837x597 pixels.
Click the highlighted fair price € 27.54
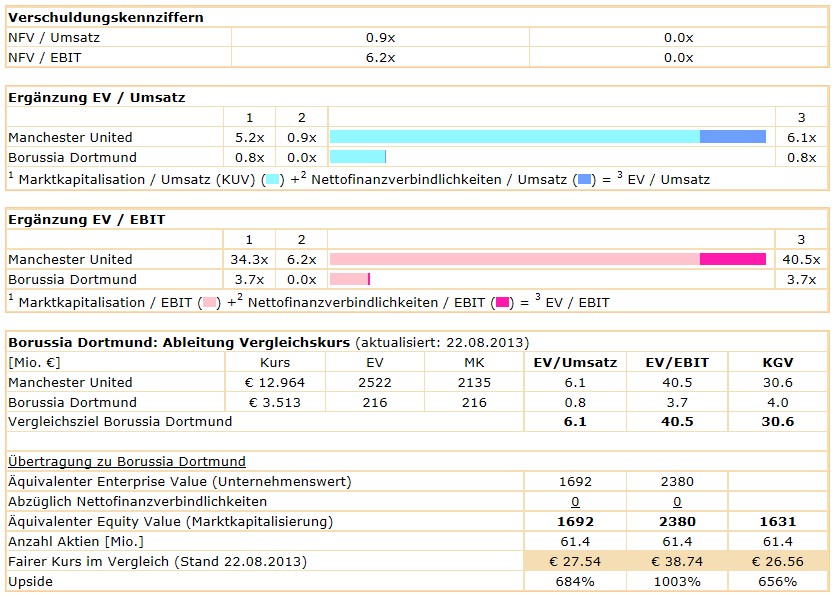(x=575, y=562)
